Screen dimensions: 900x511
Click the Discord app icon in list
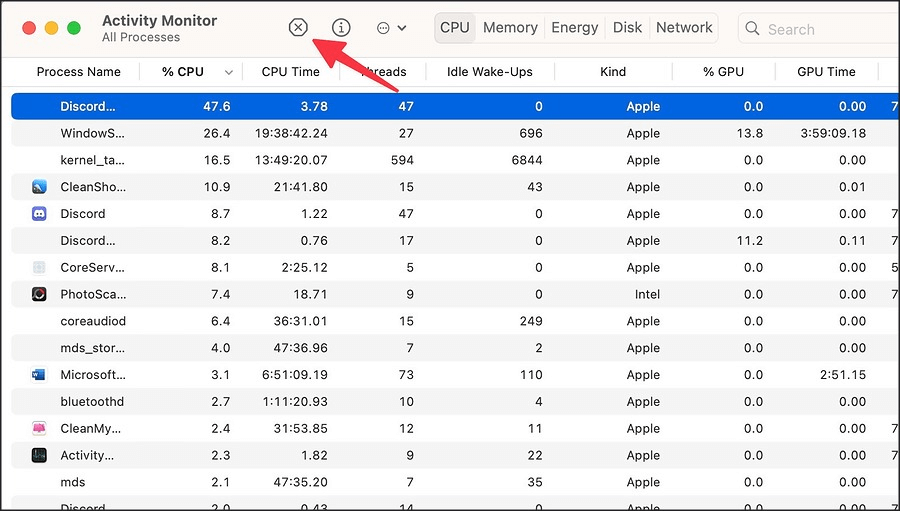click(40, 214)
